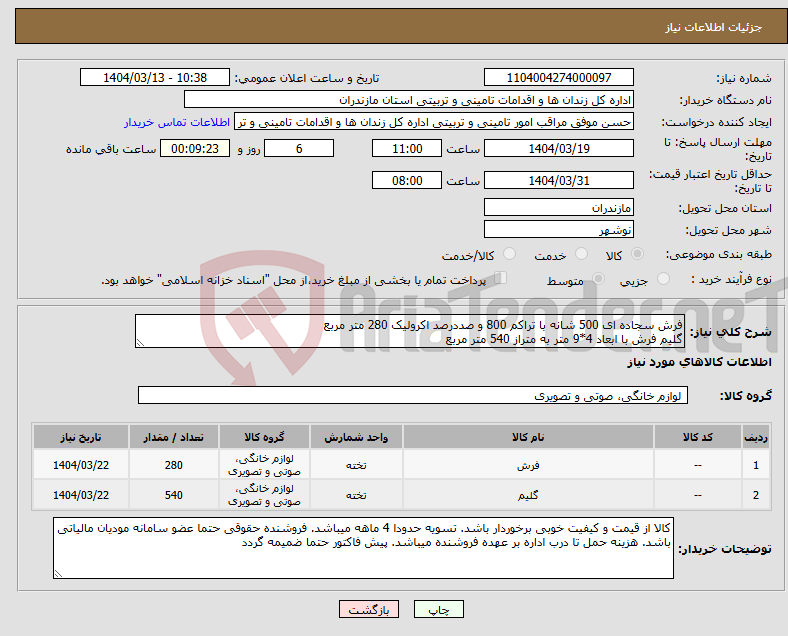This screenshot has height=636, width=788.
Task: Click the کد کالا column header
Action: pos(698,437)
